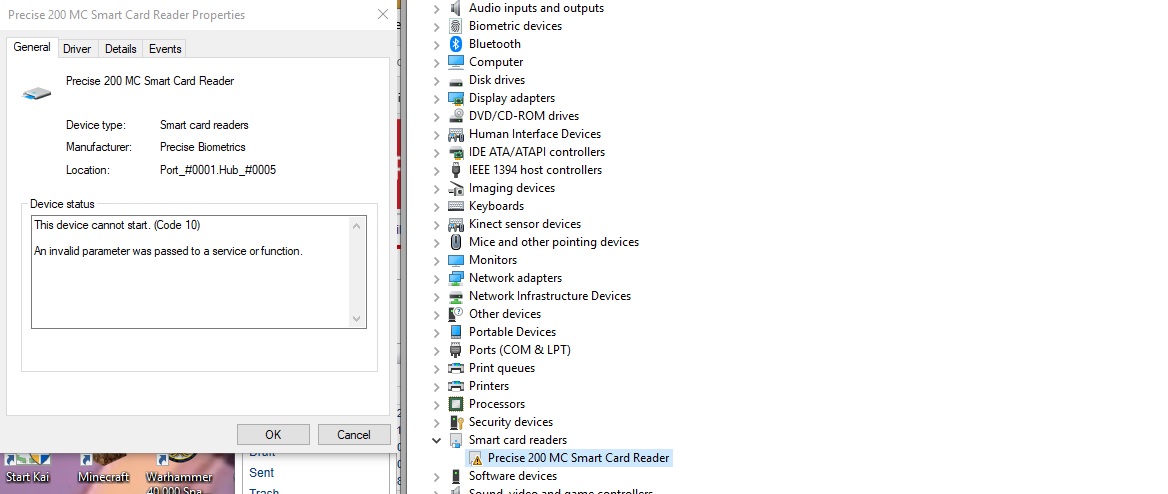1168x494 pixels.
Task: Expand the Keyboards node
Action: click(x=437, y=206)
